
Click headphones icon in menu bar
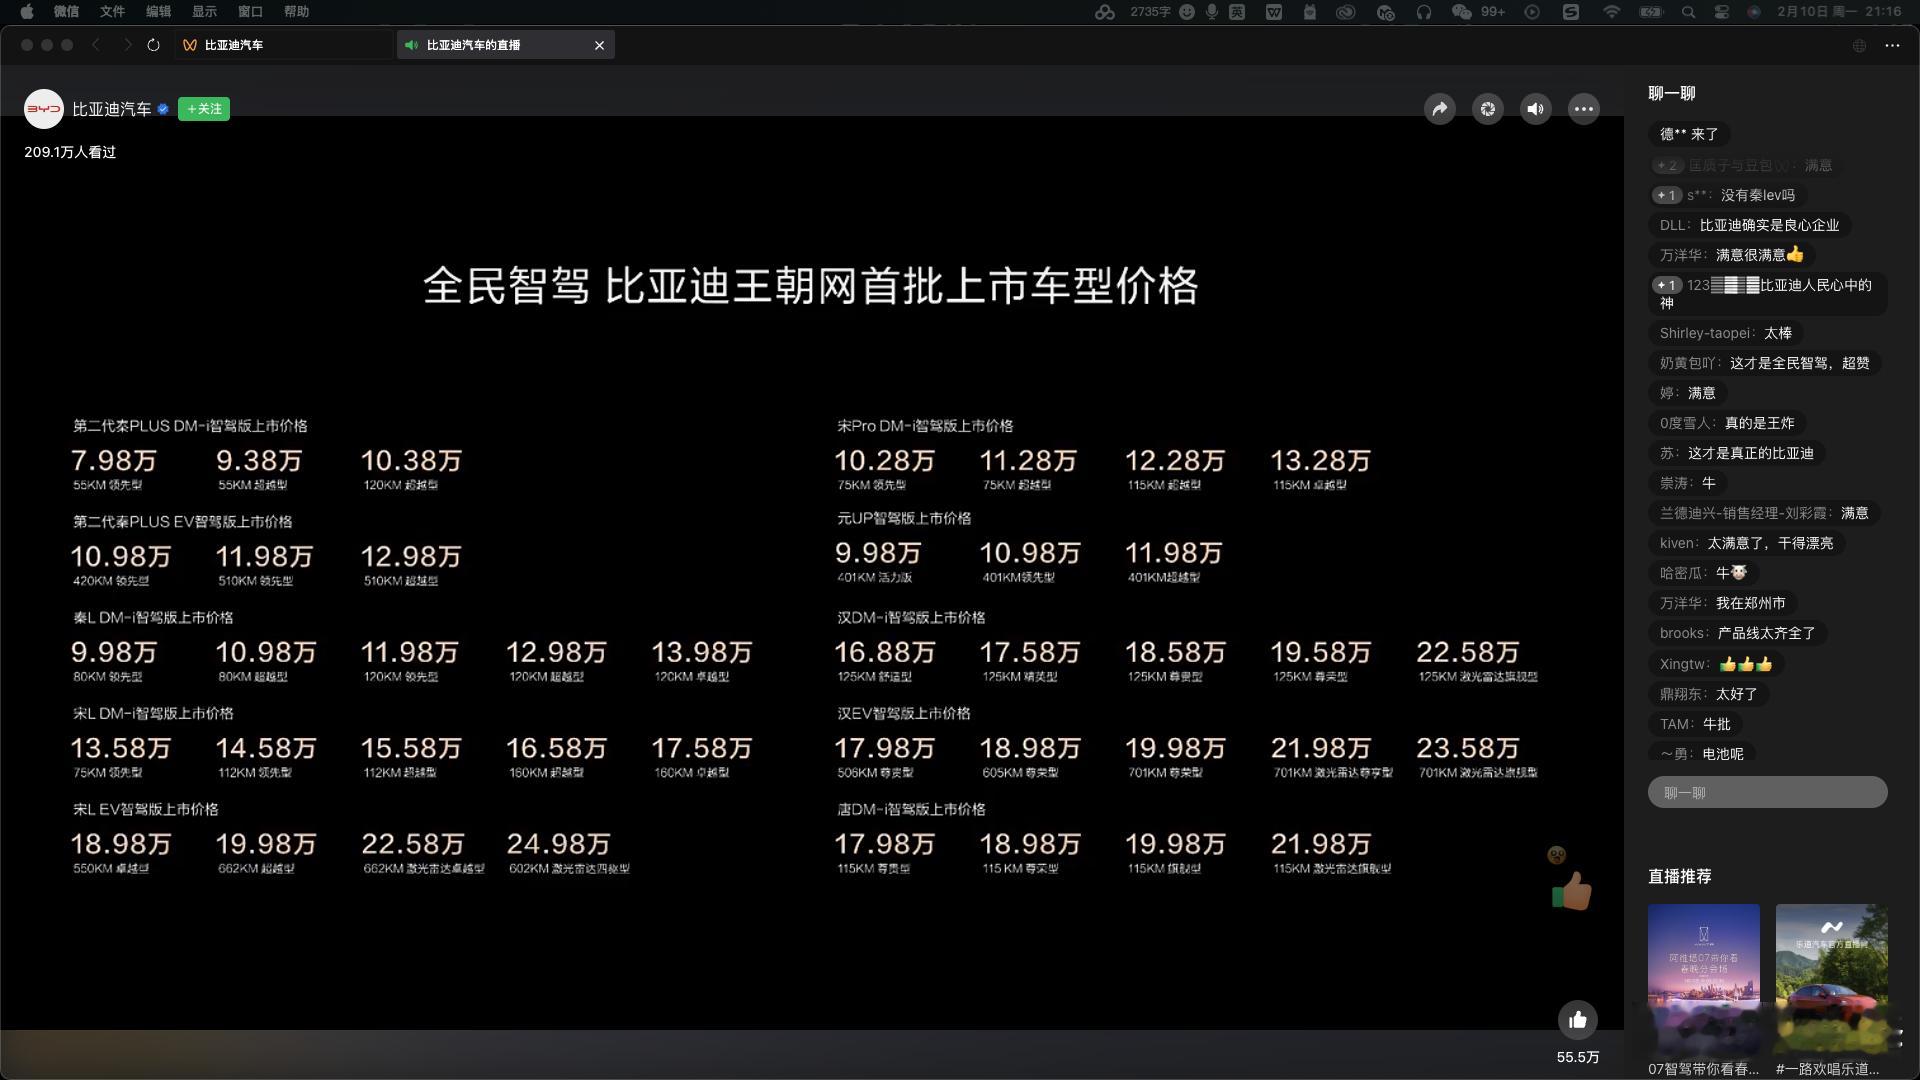click(x=1424, y=12)
